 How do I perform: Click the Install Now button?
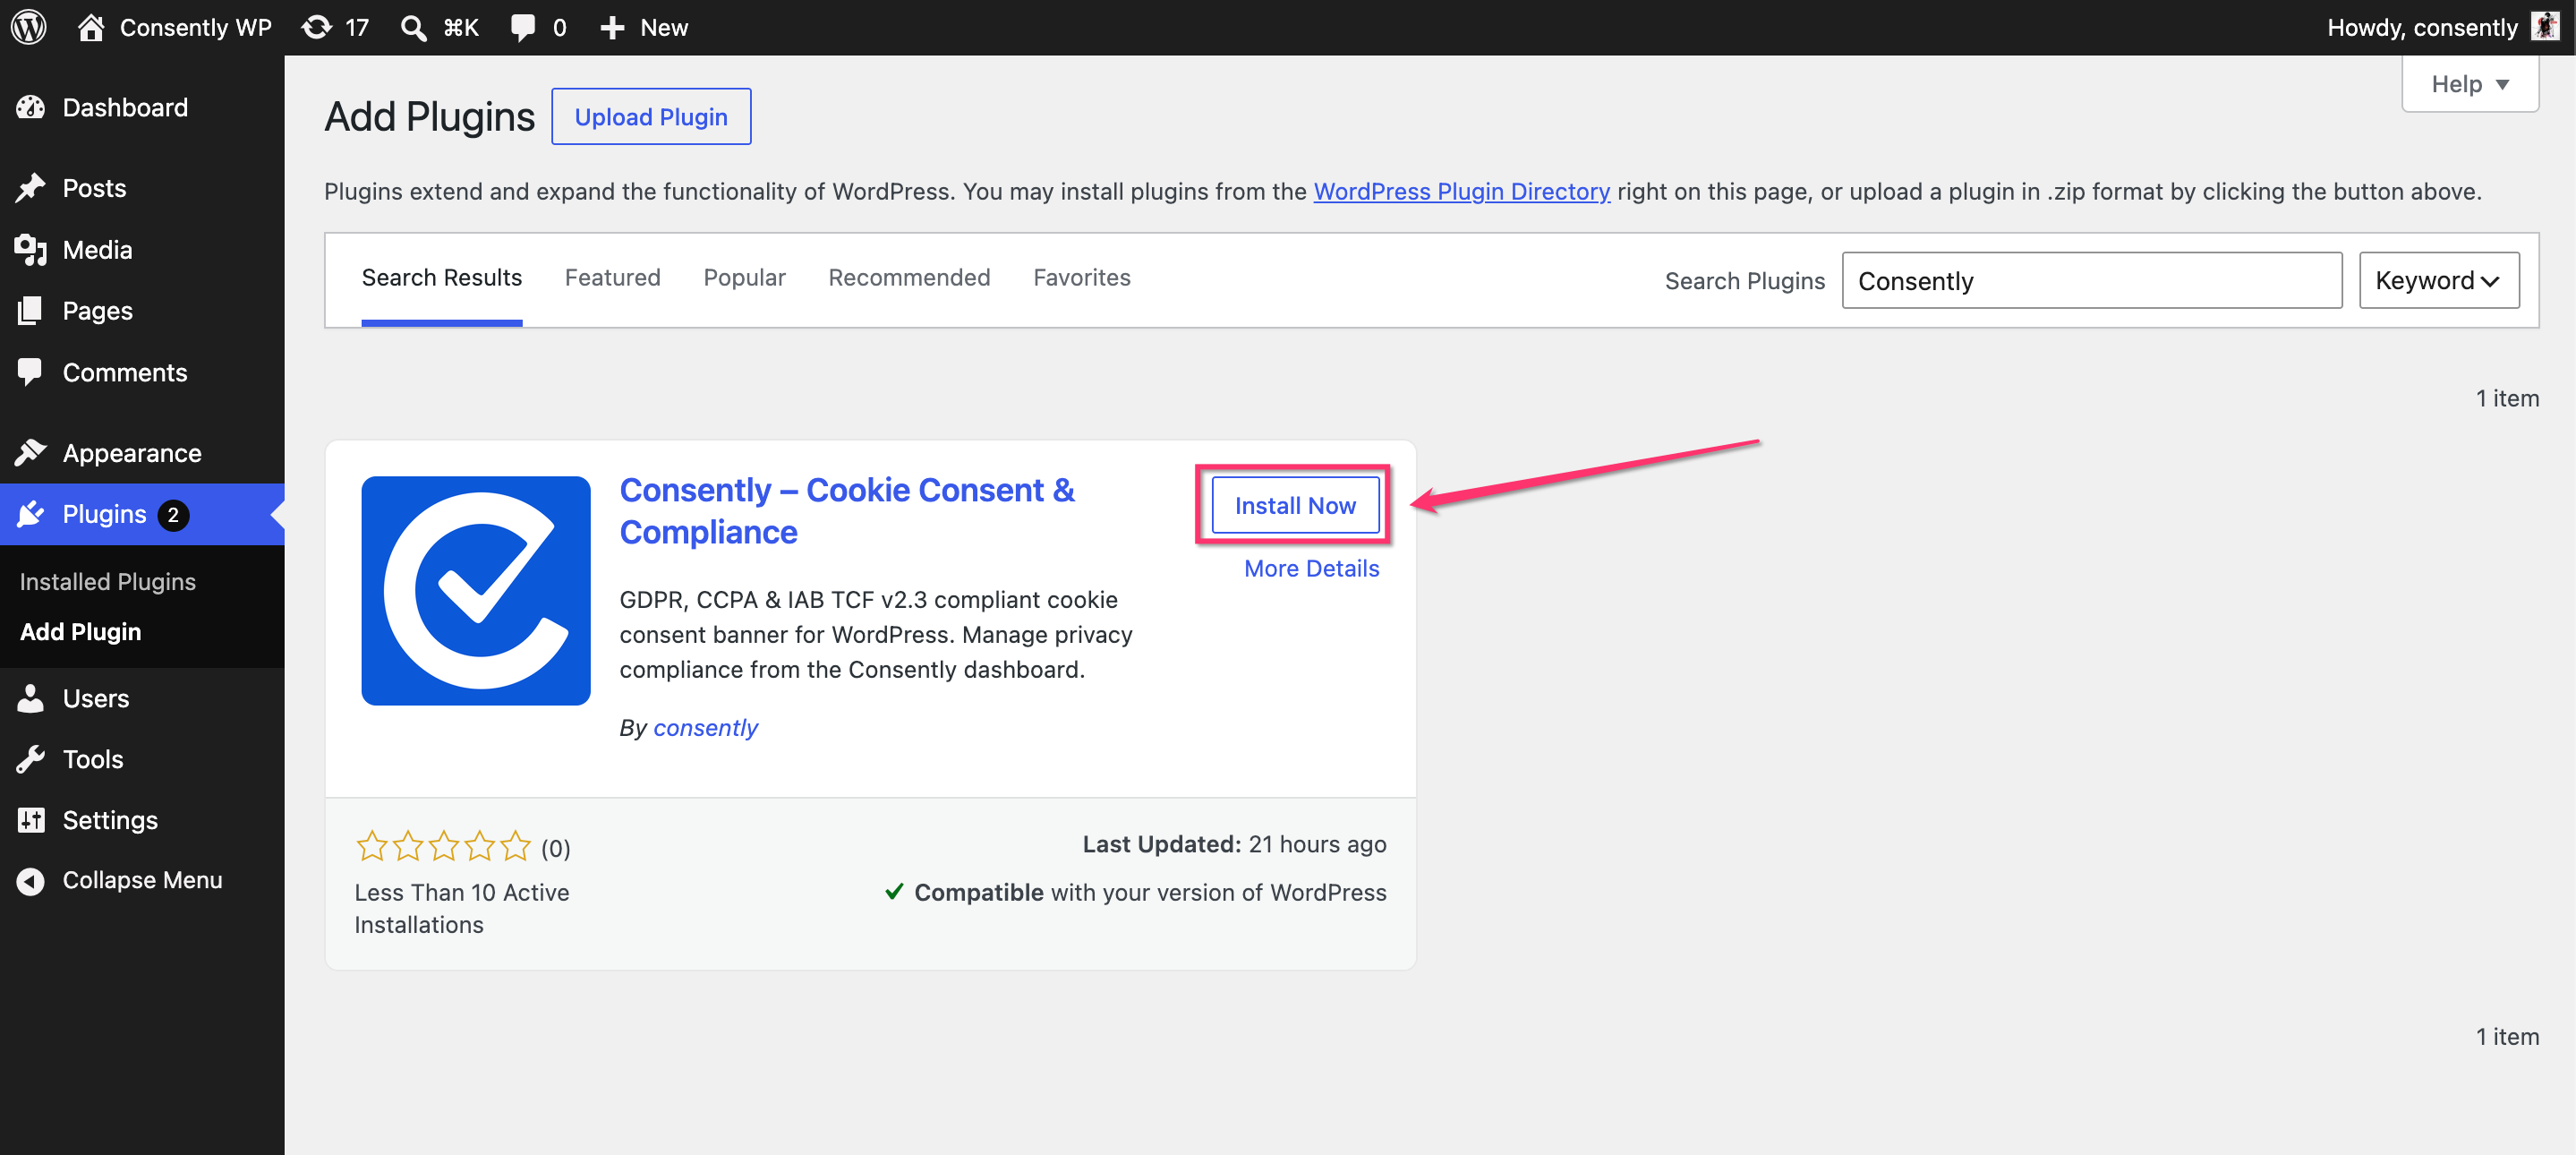pos(1294,505)
